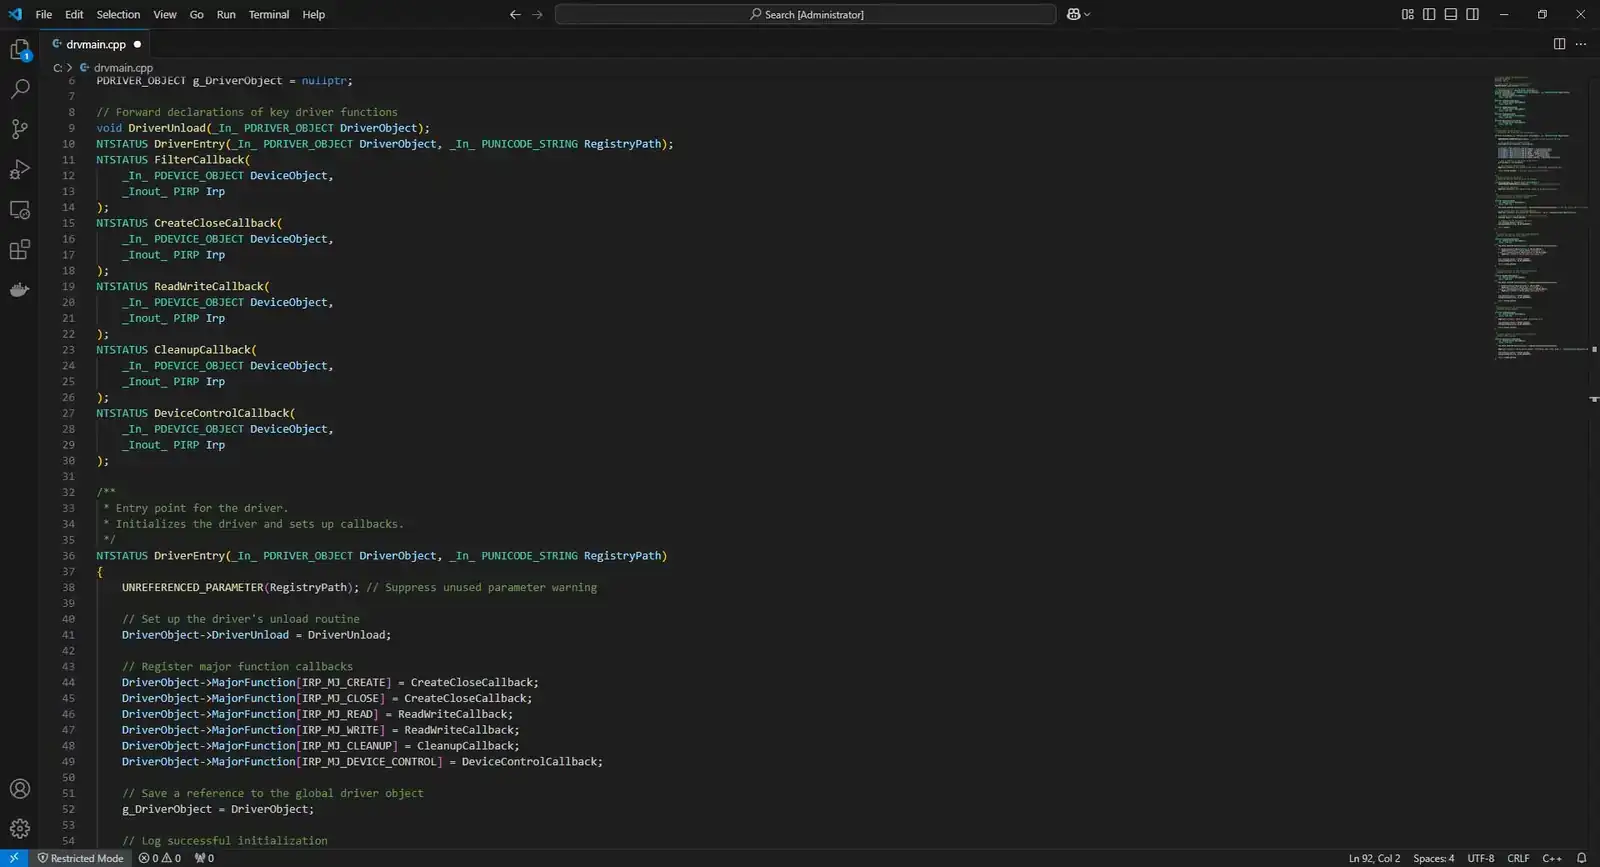Open the Search view in sidebar
1600x867 pixels.
[x=20, y=89]
